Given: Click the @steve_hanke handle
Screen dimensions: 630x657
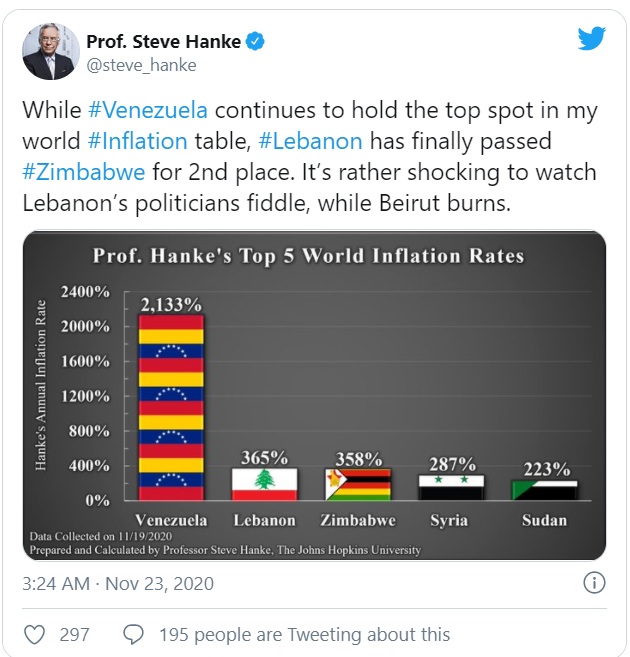Looking at the screenshot, I should pos(141,65).
